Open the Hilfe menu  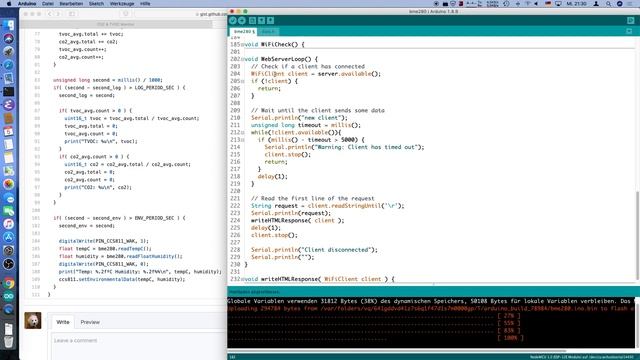[145, 4]
